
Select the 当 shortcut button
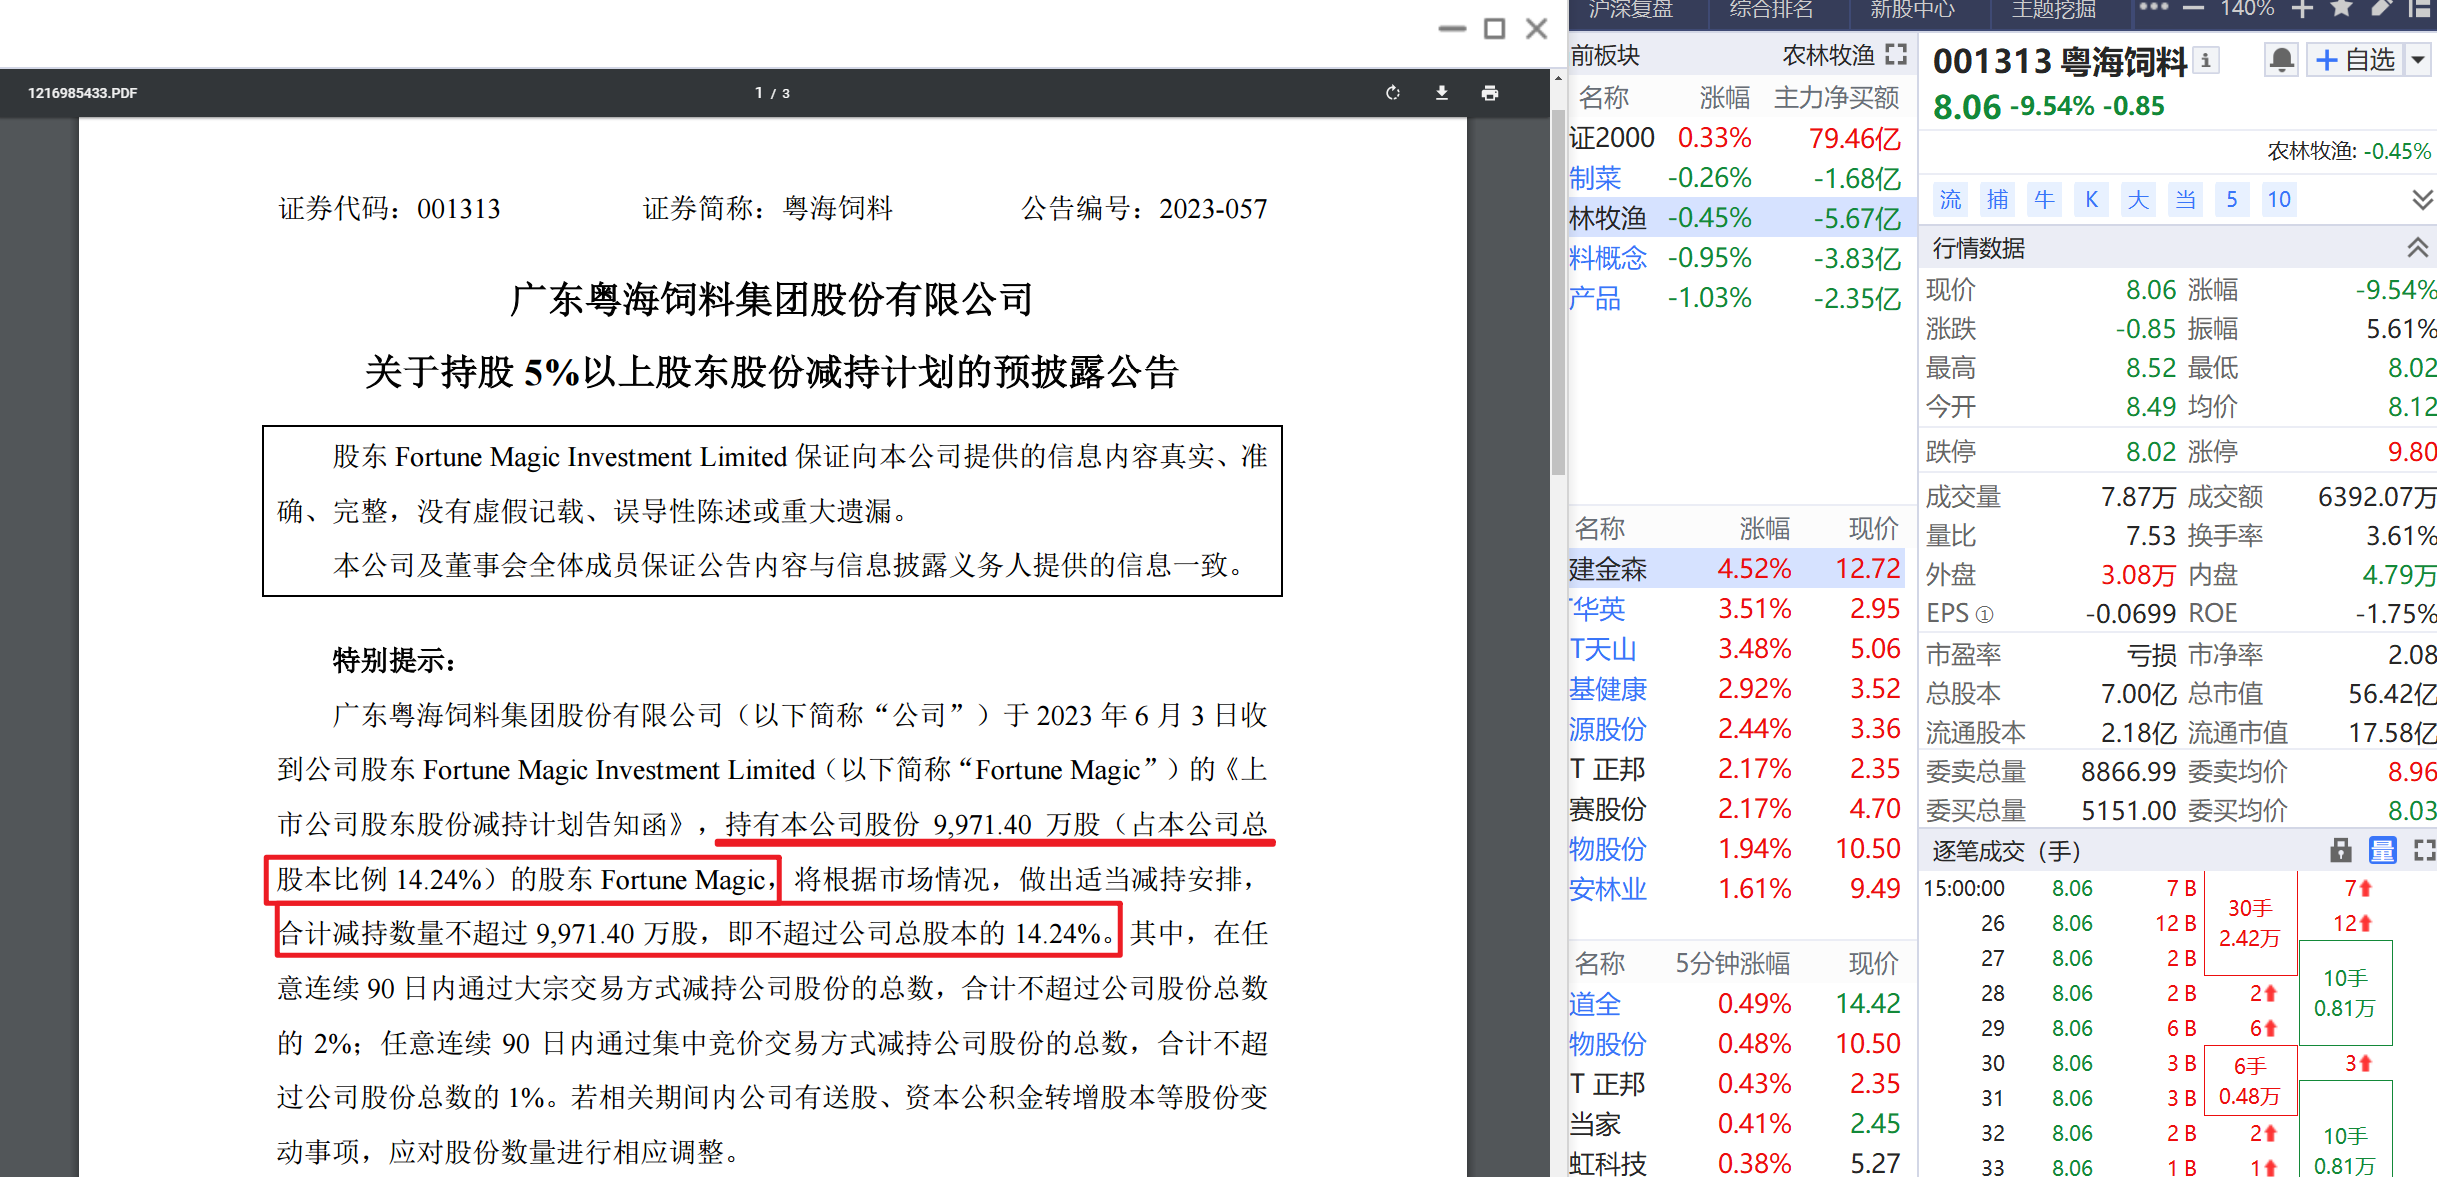tap(2185, 199)
